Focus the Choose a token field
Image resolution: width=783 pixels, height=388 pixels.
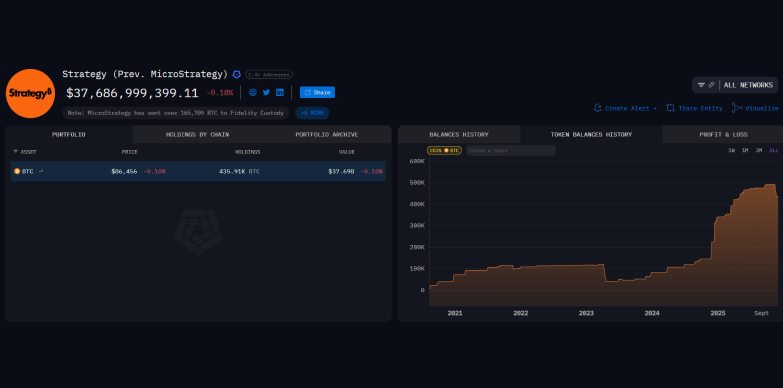(x=511, y=150)
